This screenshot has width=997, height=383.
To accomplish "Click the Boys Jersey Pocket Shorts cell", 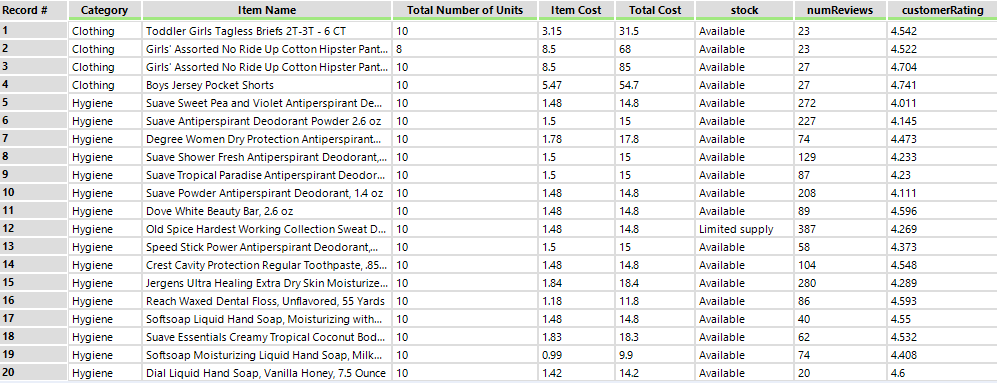I will [x=266, y=85].
